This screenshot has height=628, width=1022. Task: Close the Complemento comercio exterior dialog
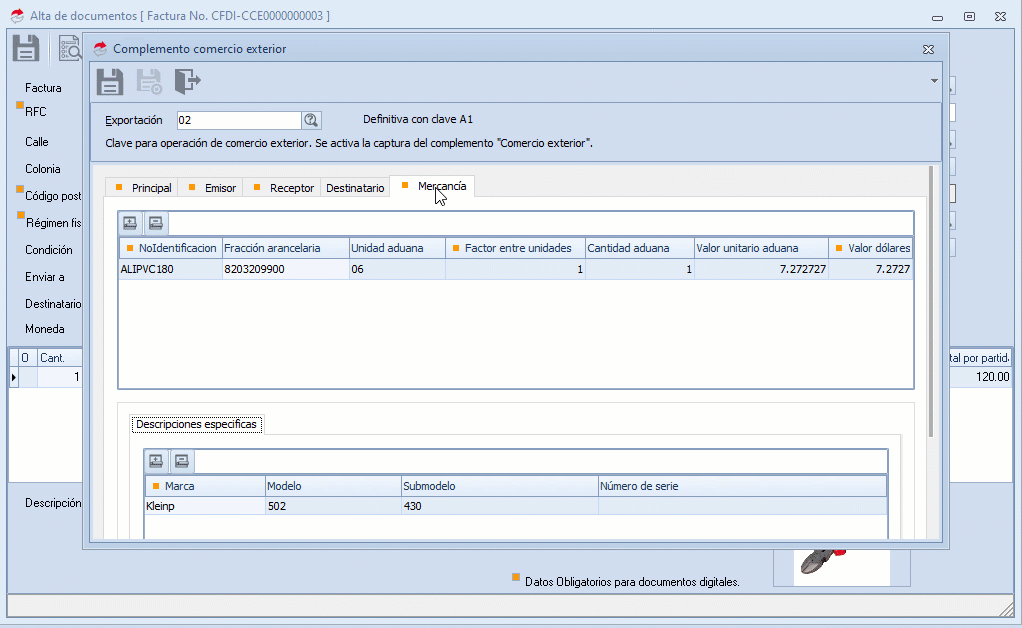pos(927,48)
